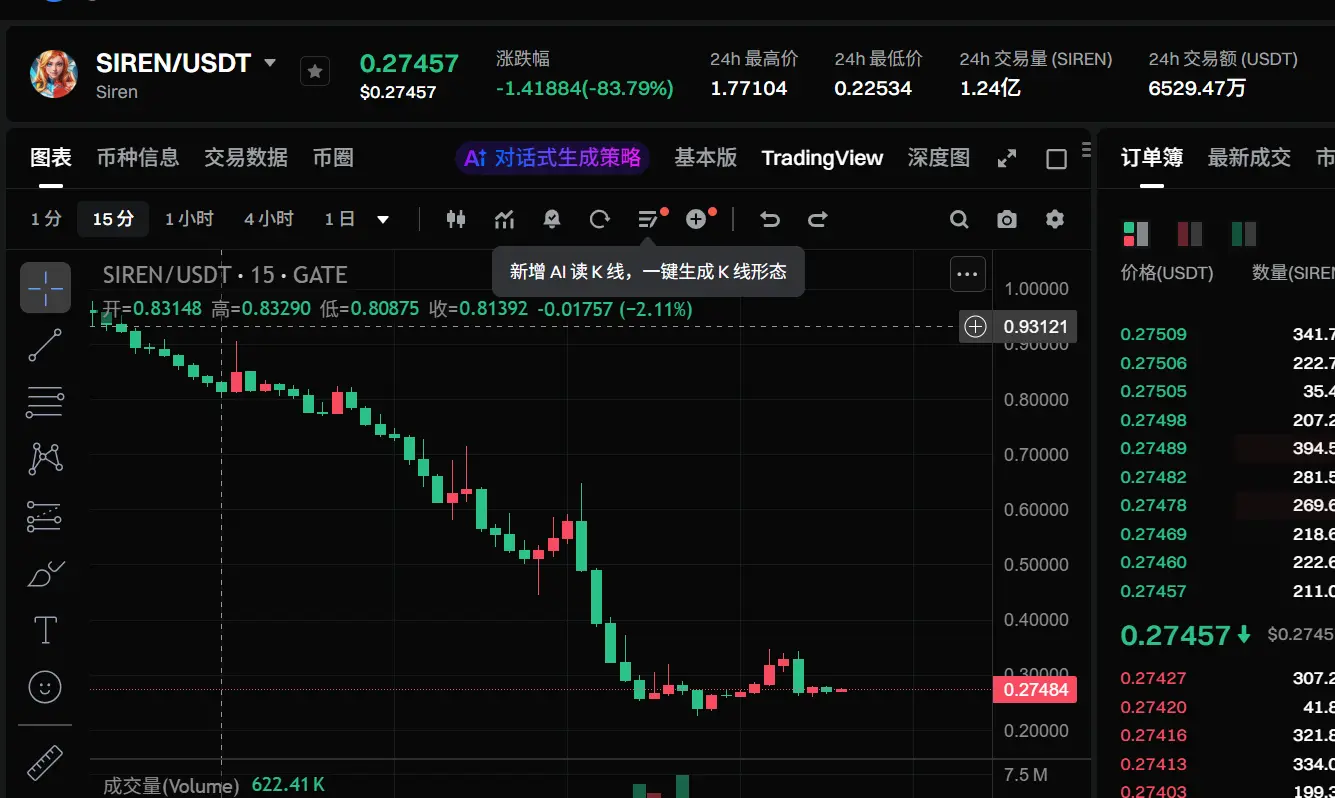Screen dimensions: 1335x798
Task: Click the SIREN/USDT · 15 · GATE chart title
Action: [225, 275]
